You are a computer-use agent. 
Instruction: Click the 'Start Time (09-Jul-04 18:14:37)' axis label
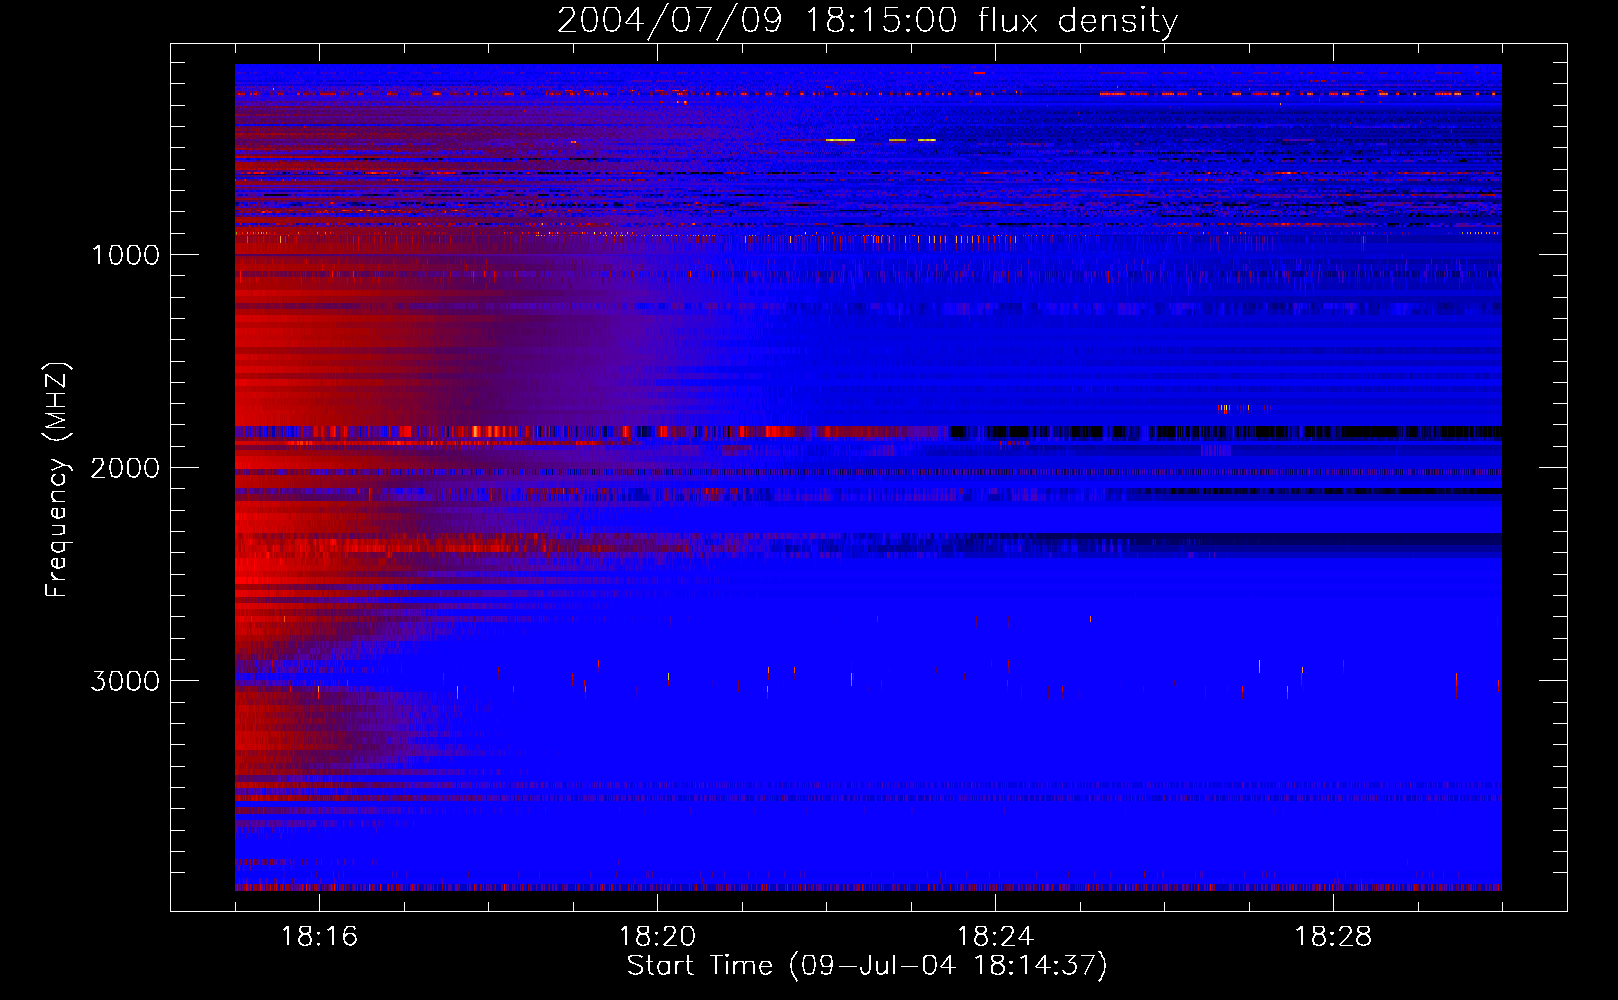click(x=867, y=966)
